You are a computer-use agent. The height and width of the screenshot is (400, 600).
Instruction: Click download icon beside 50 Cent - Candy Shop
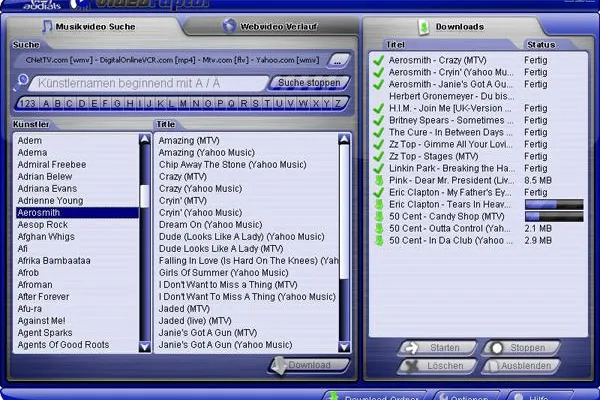(x=379, y=216)
